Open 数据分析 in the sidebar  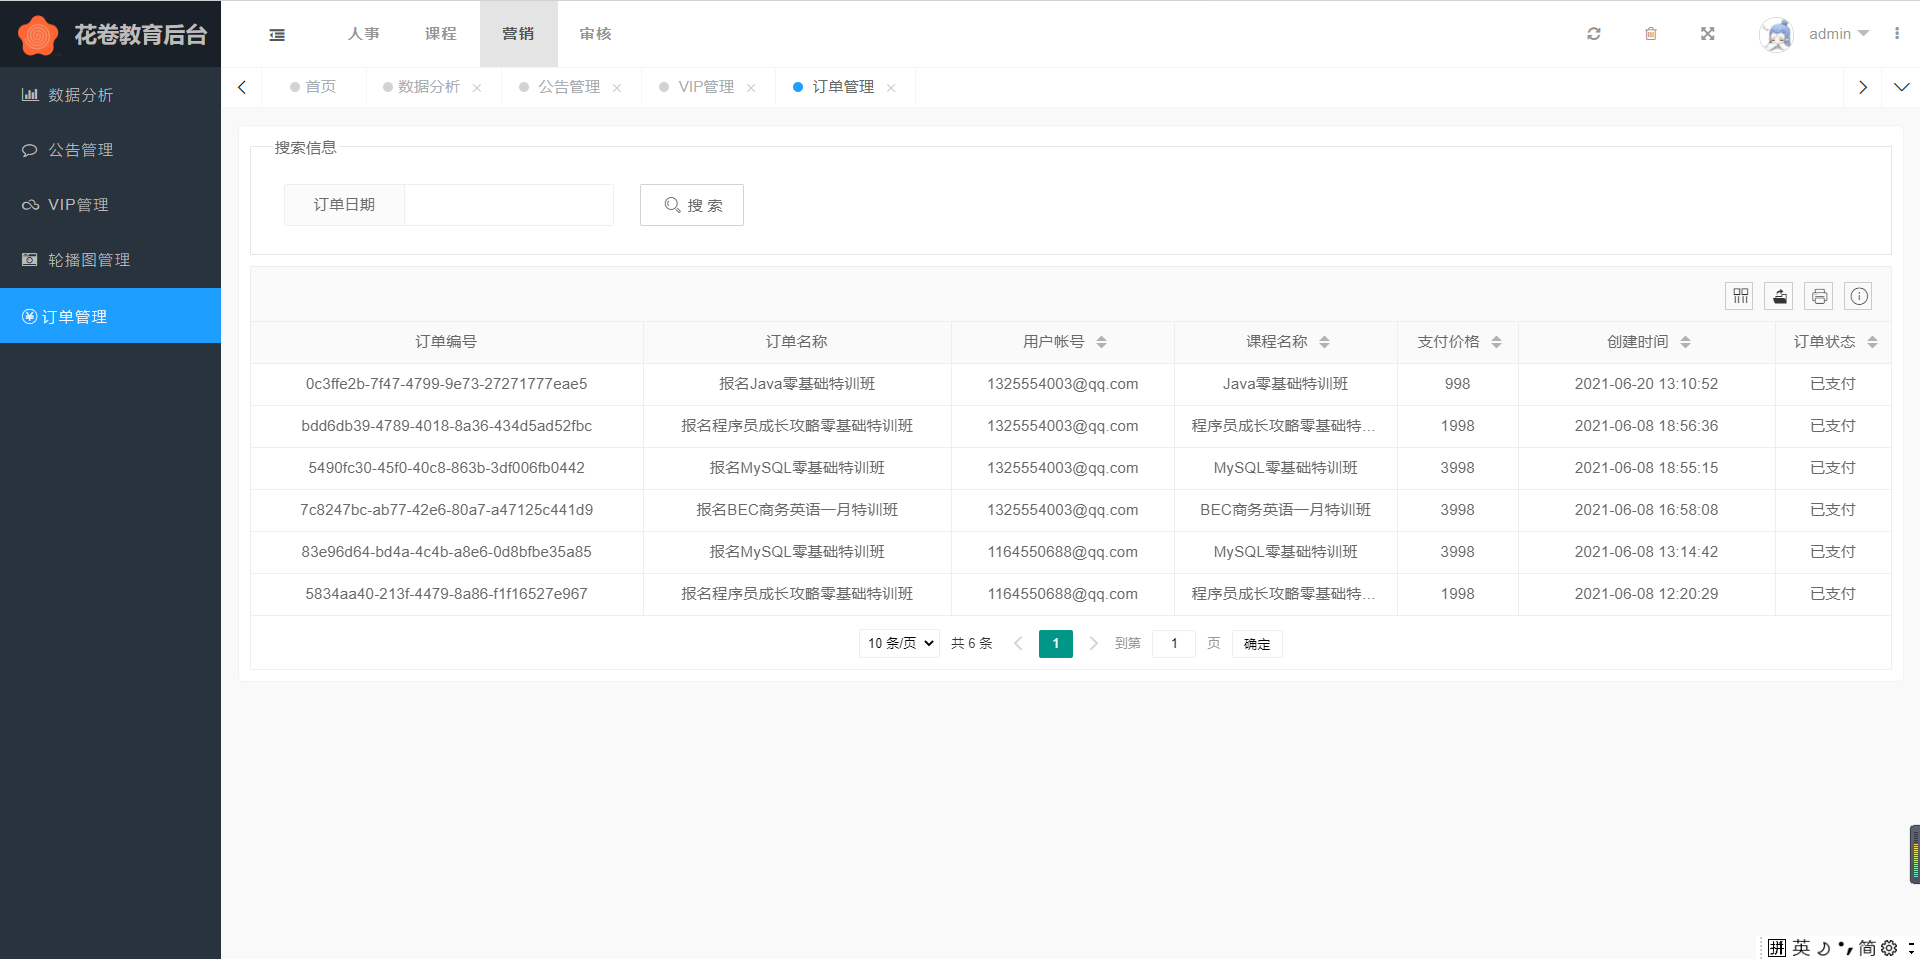[110, 95]
